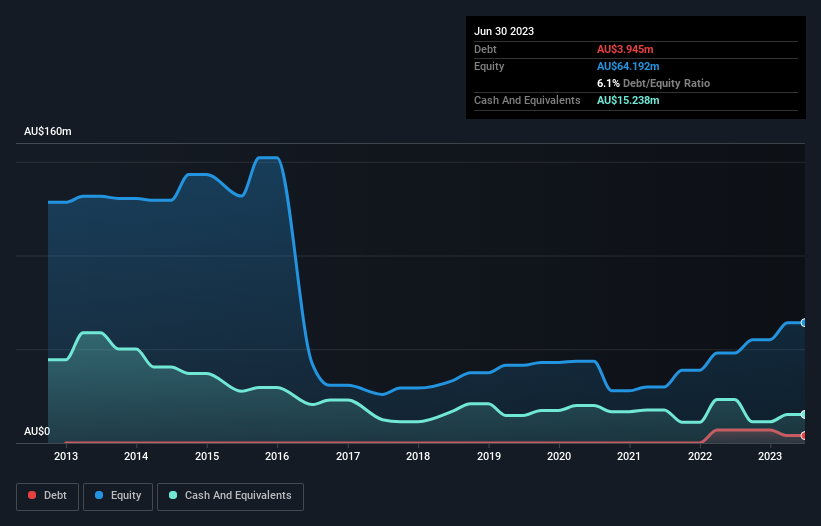Click the teal Cash And Equivalents legend dot
This screenshot has width=821, height=526.
[x=173, y=495]
